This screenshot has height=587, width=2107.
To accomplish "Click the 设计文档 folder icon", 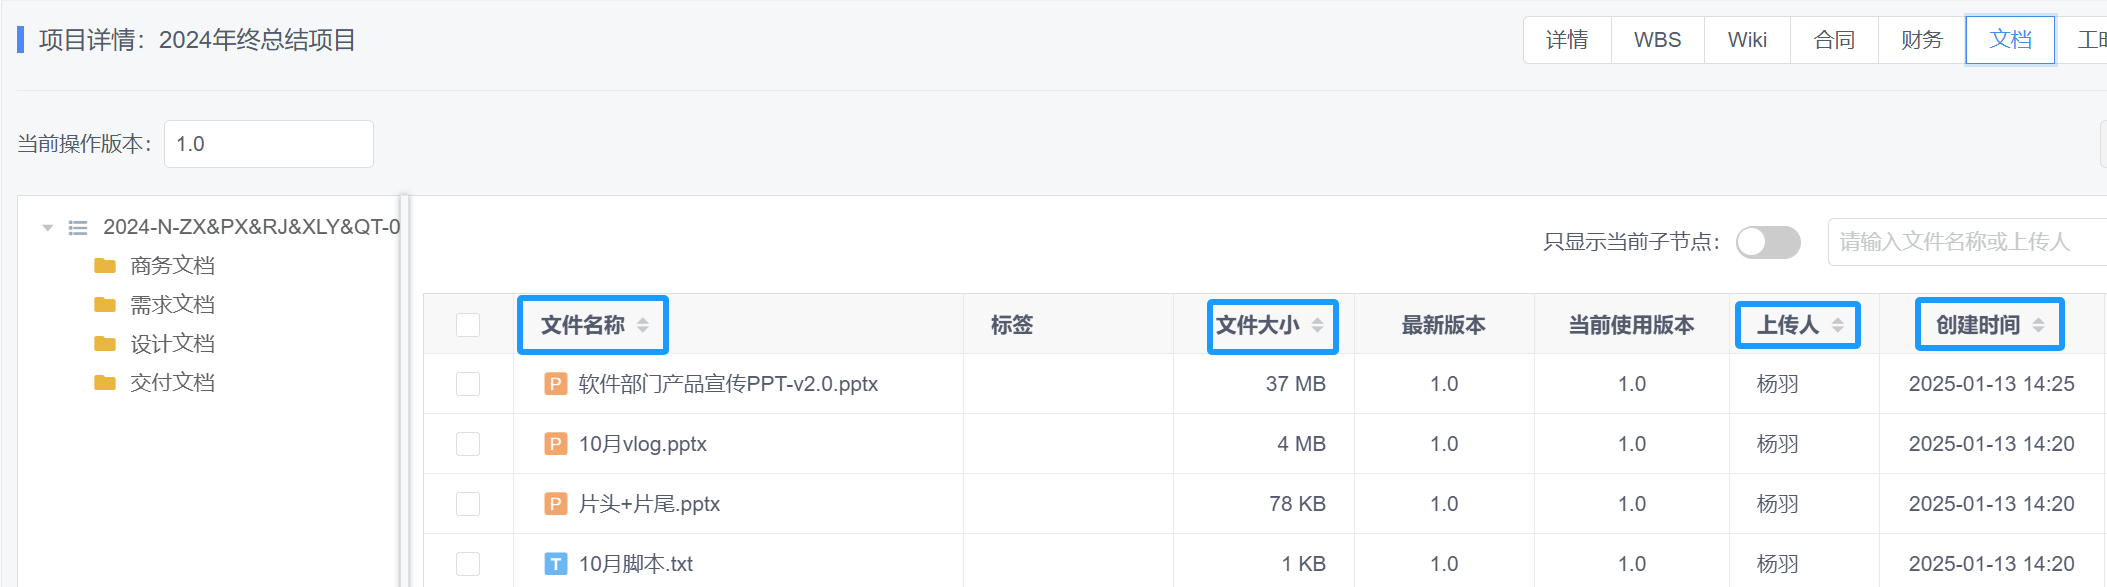I will 105,344.
